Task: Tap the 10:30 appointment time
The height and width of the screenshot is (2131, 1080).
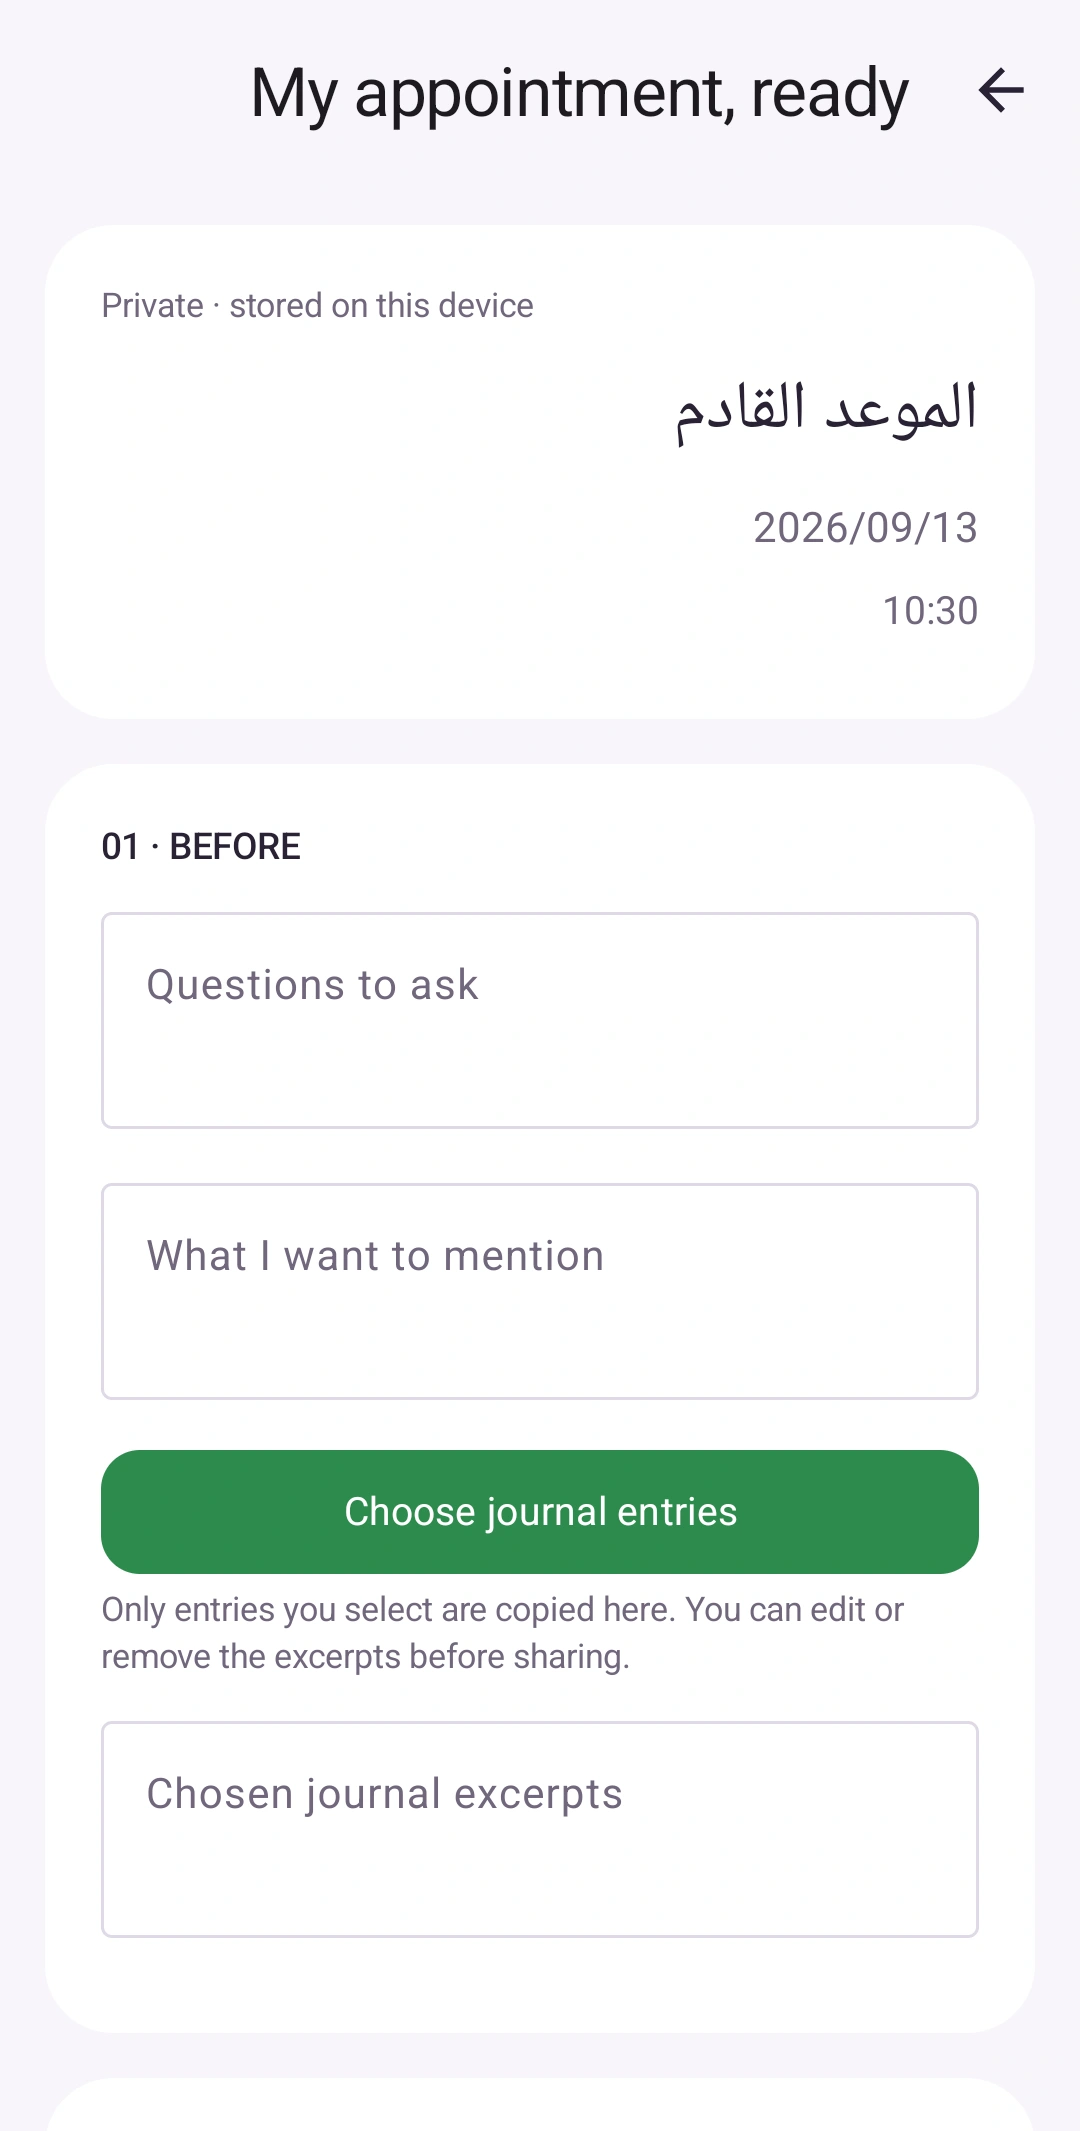Action: pos(930,611)
